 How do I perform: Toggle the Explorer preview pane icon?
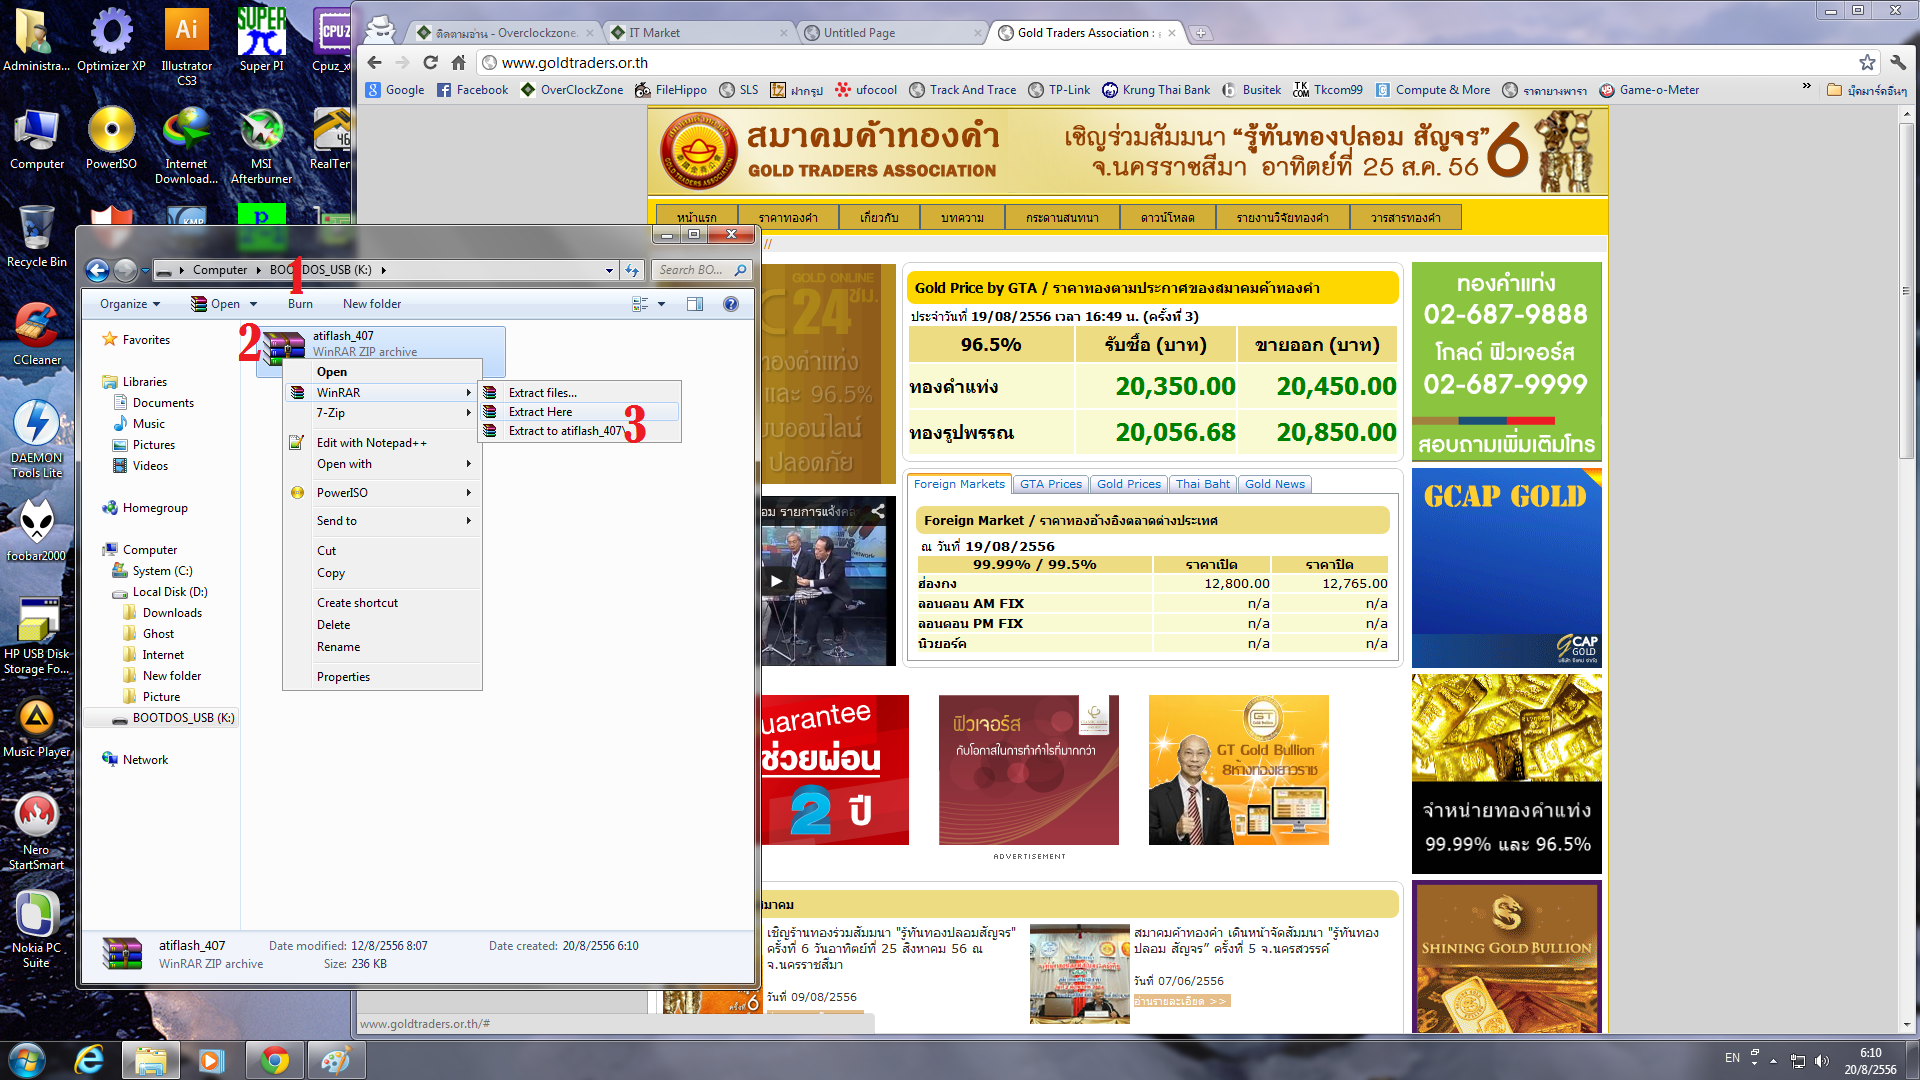tap(695, 304)
